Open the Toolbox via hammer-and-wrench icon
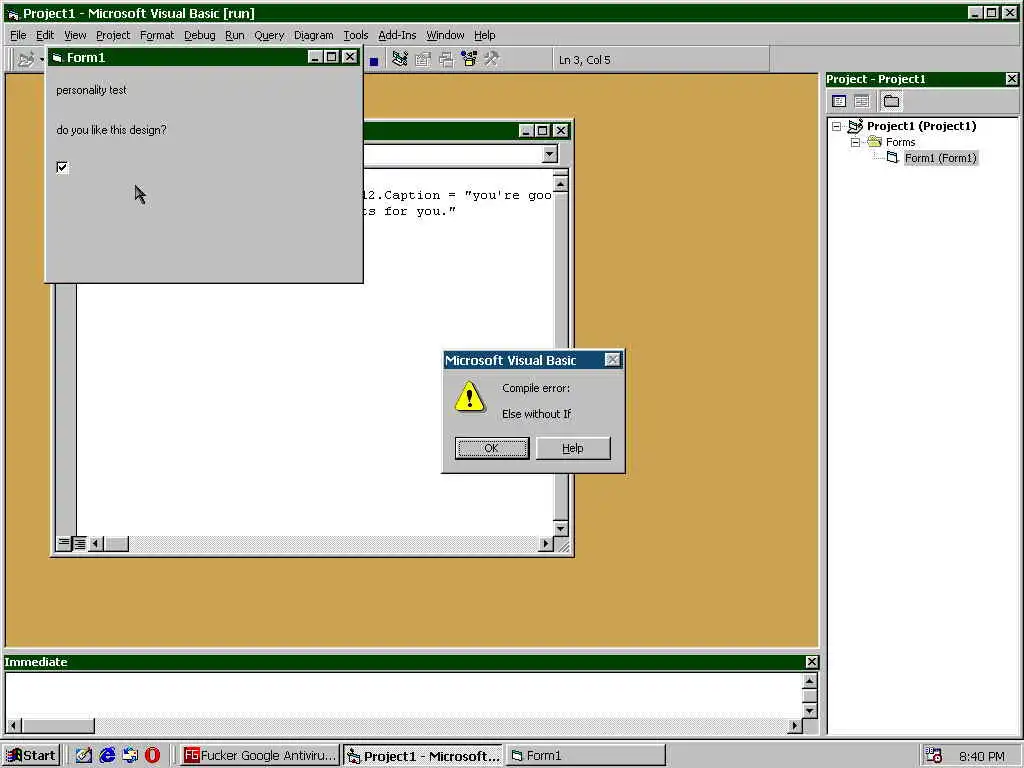The image size is (1024, 768). click(492, 59)
